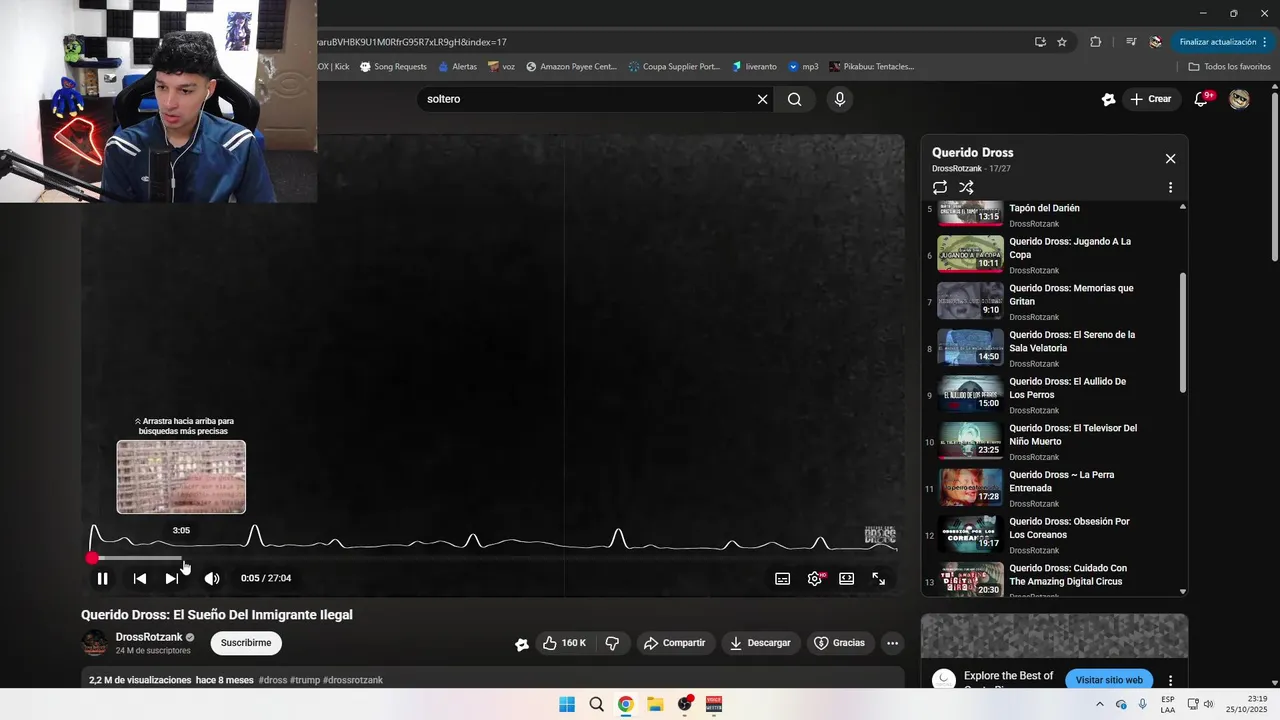This screenshot has width=1280, height=720.
Task: Open the #dross hashtag link
Action: (272, 680)
